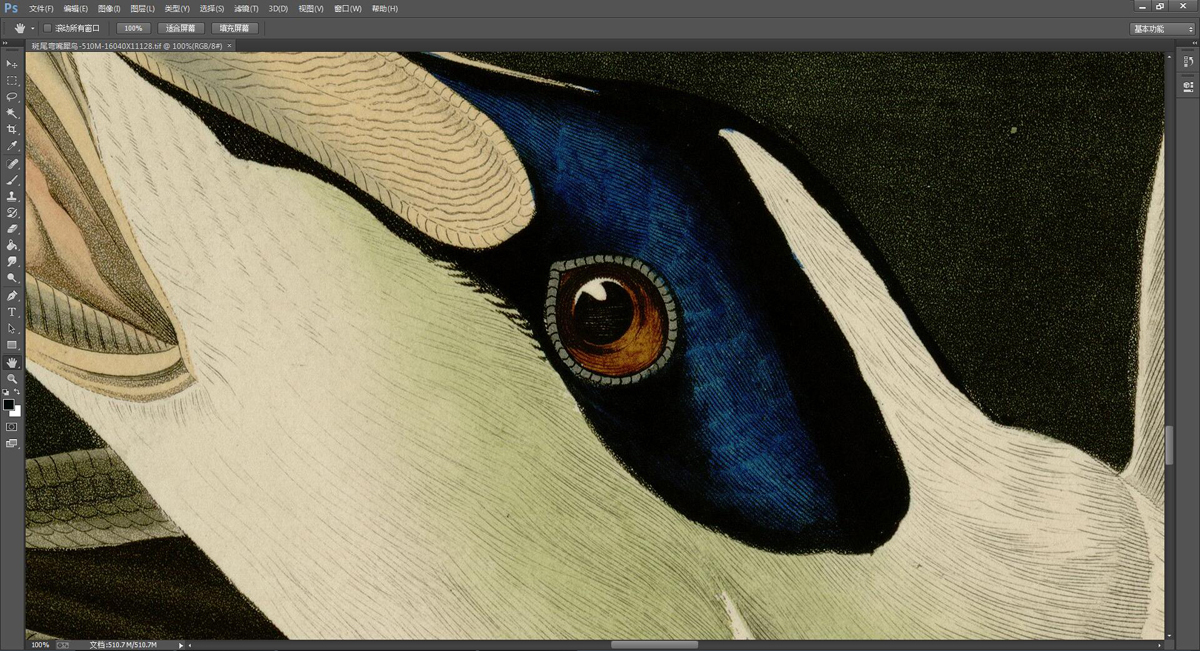Set background color swatch
Image resolution: width=1200 pixels, height=651 pixels.
pos(16,411)
